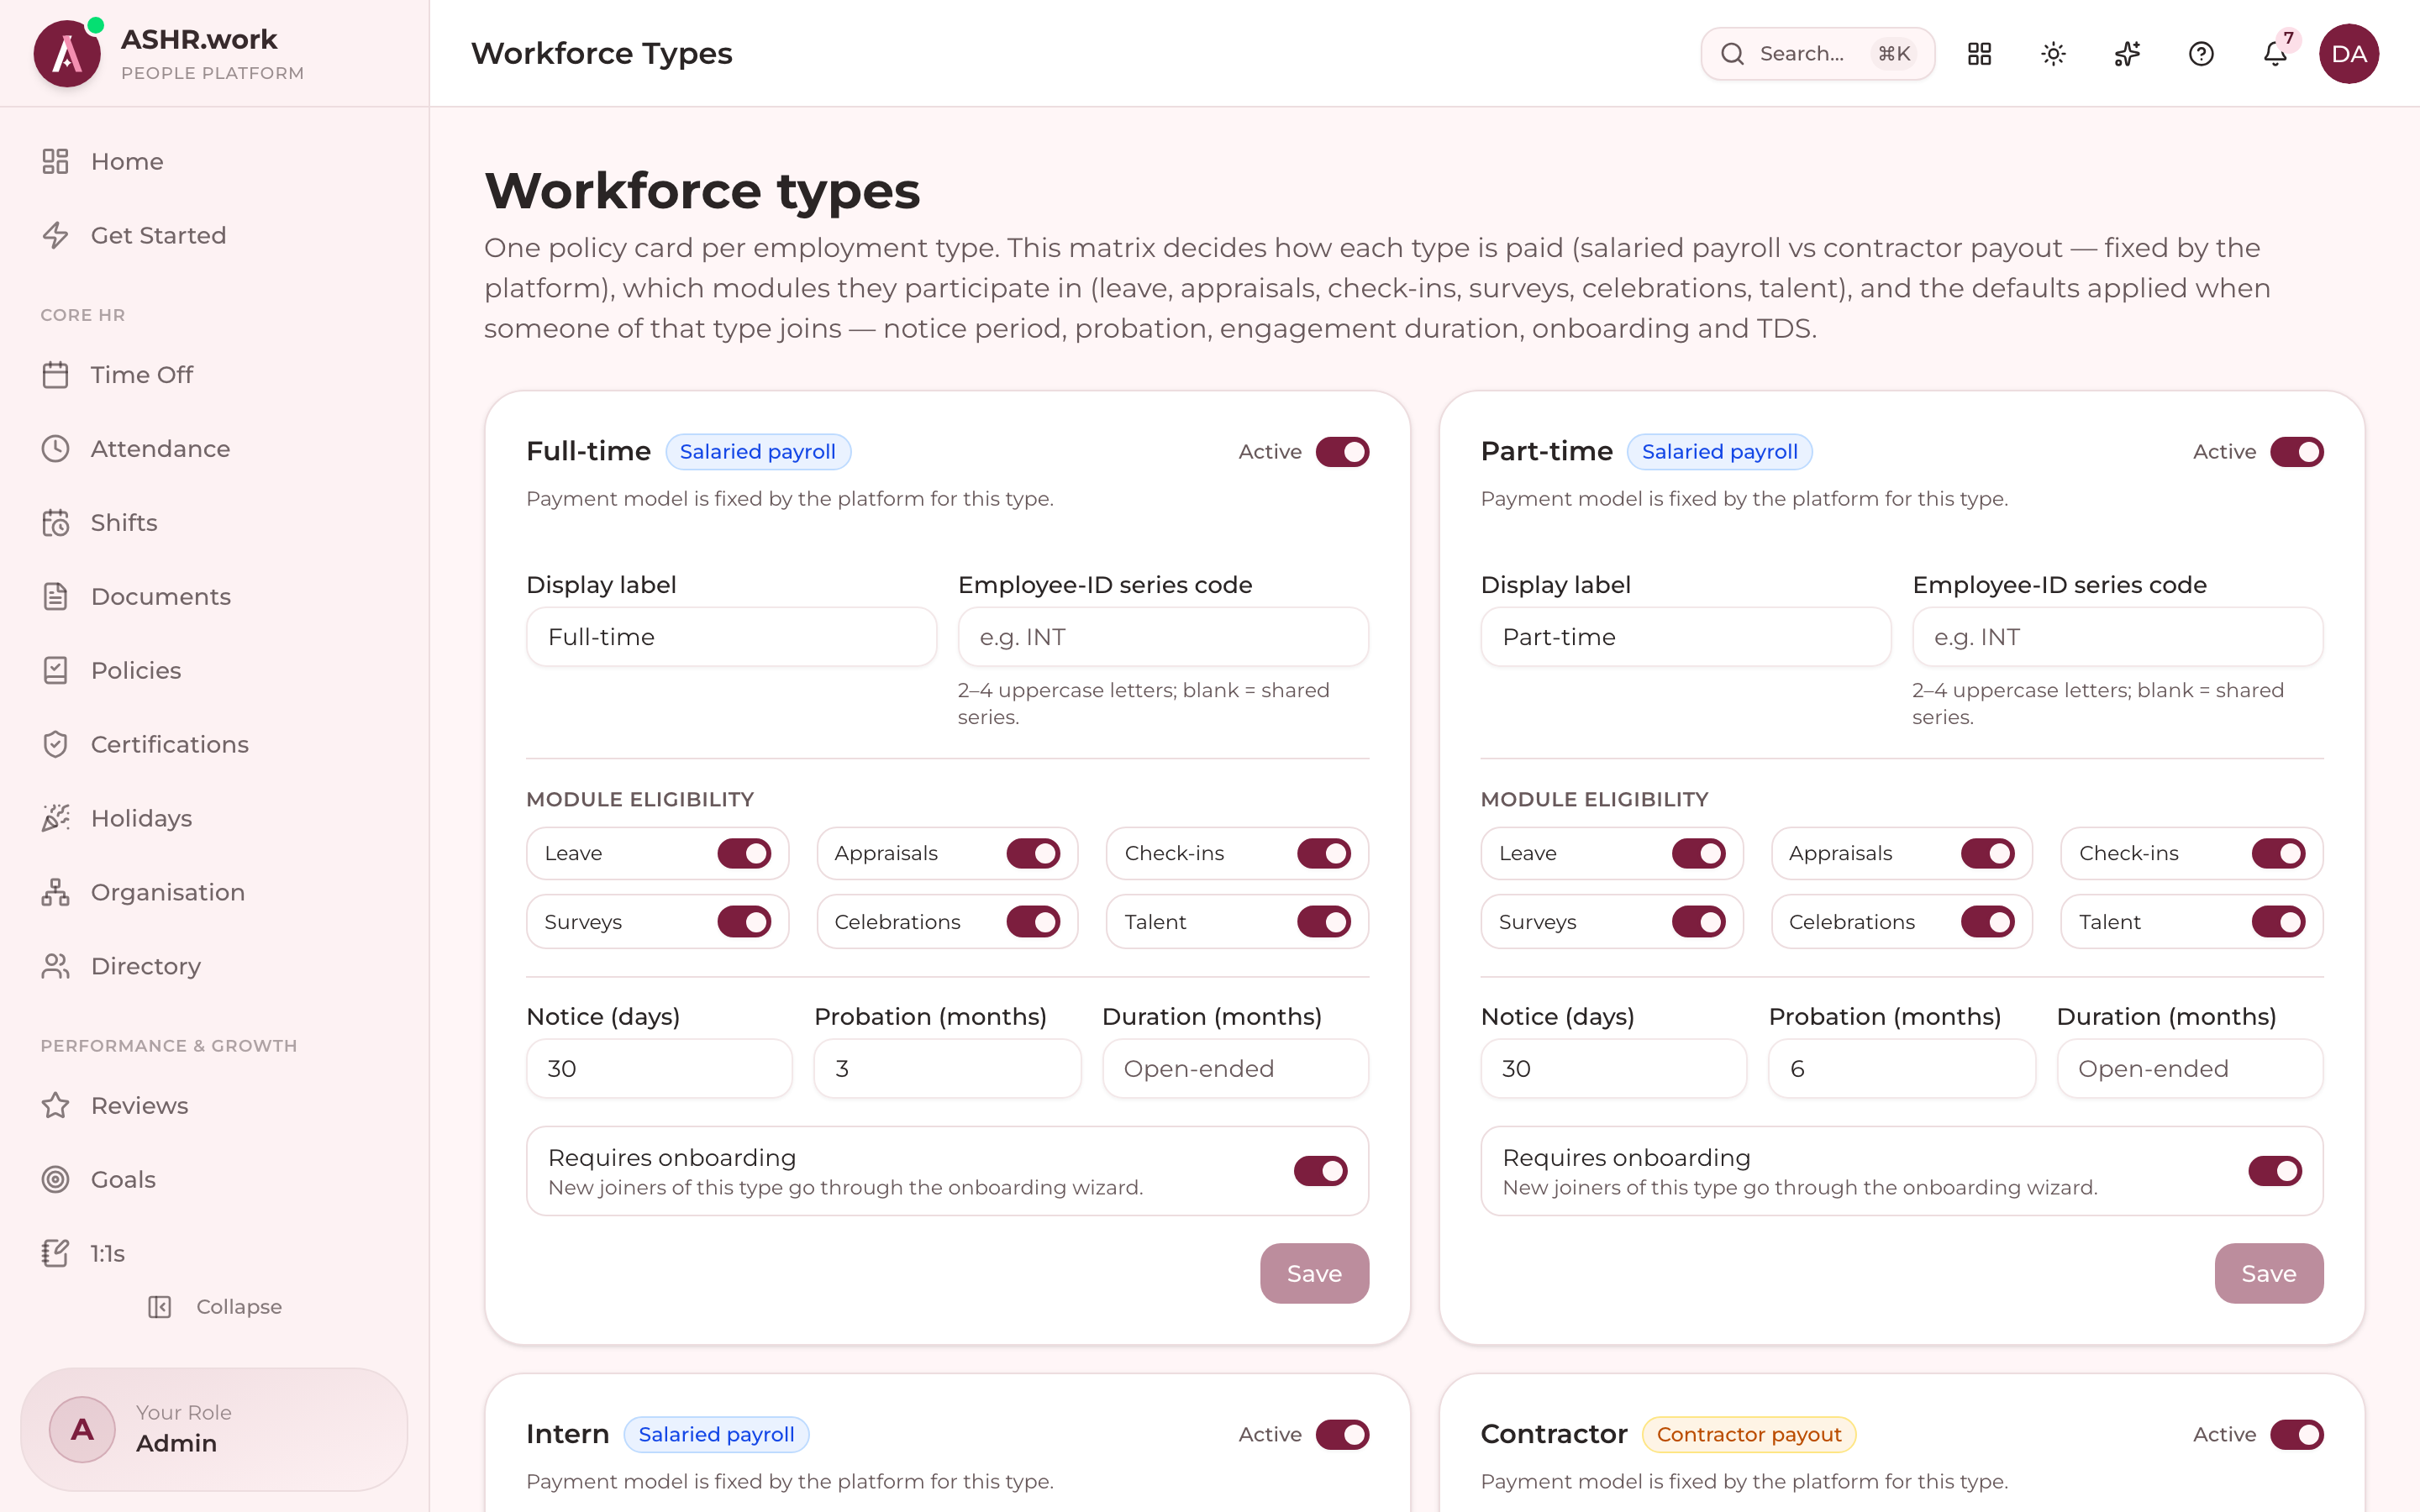Open Policies in the sidebar
Image resolution: width=2420 pixels, height=1512 pixels.
click(214, 671)
